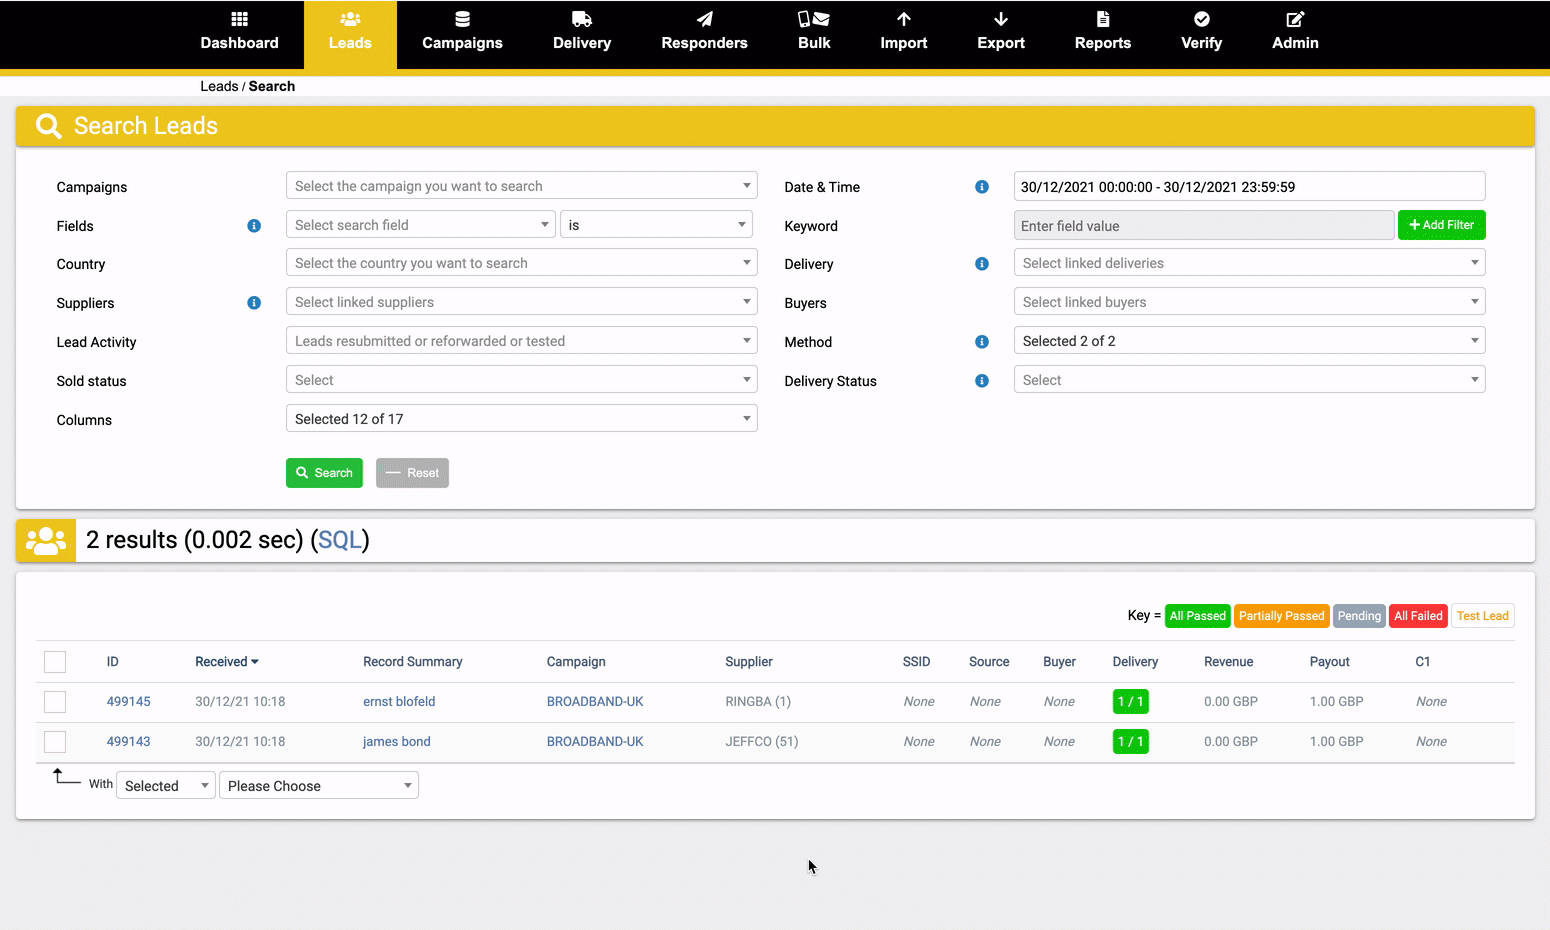The width and height of the screenshot is (1550, 930).
Task: Click the Delivery truck icon
Action: point(582,19)
